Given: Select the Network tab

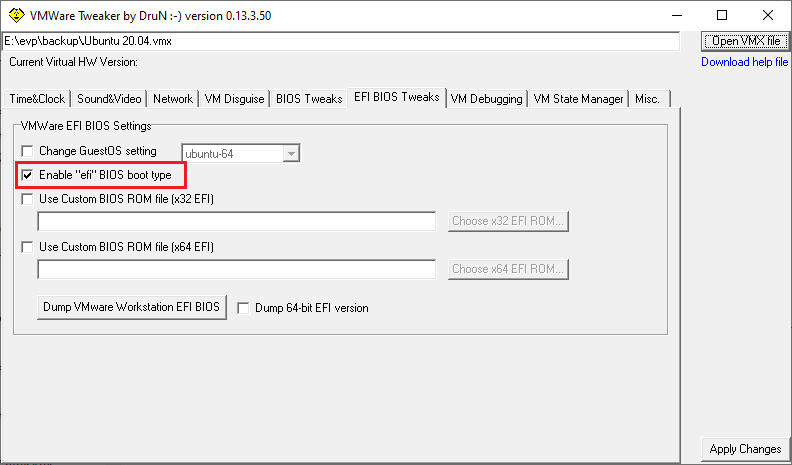Looking at the screenshot, I should [173, 99].
